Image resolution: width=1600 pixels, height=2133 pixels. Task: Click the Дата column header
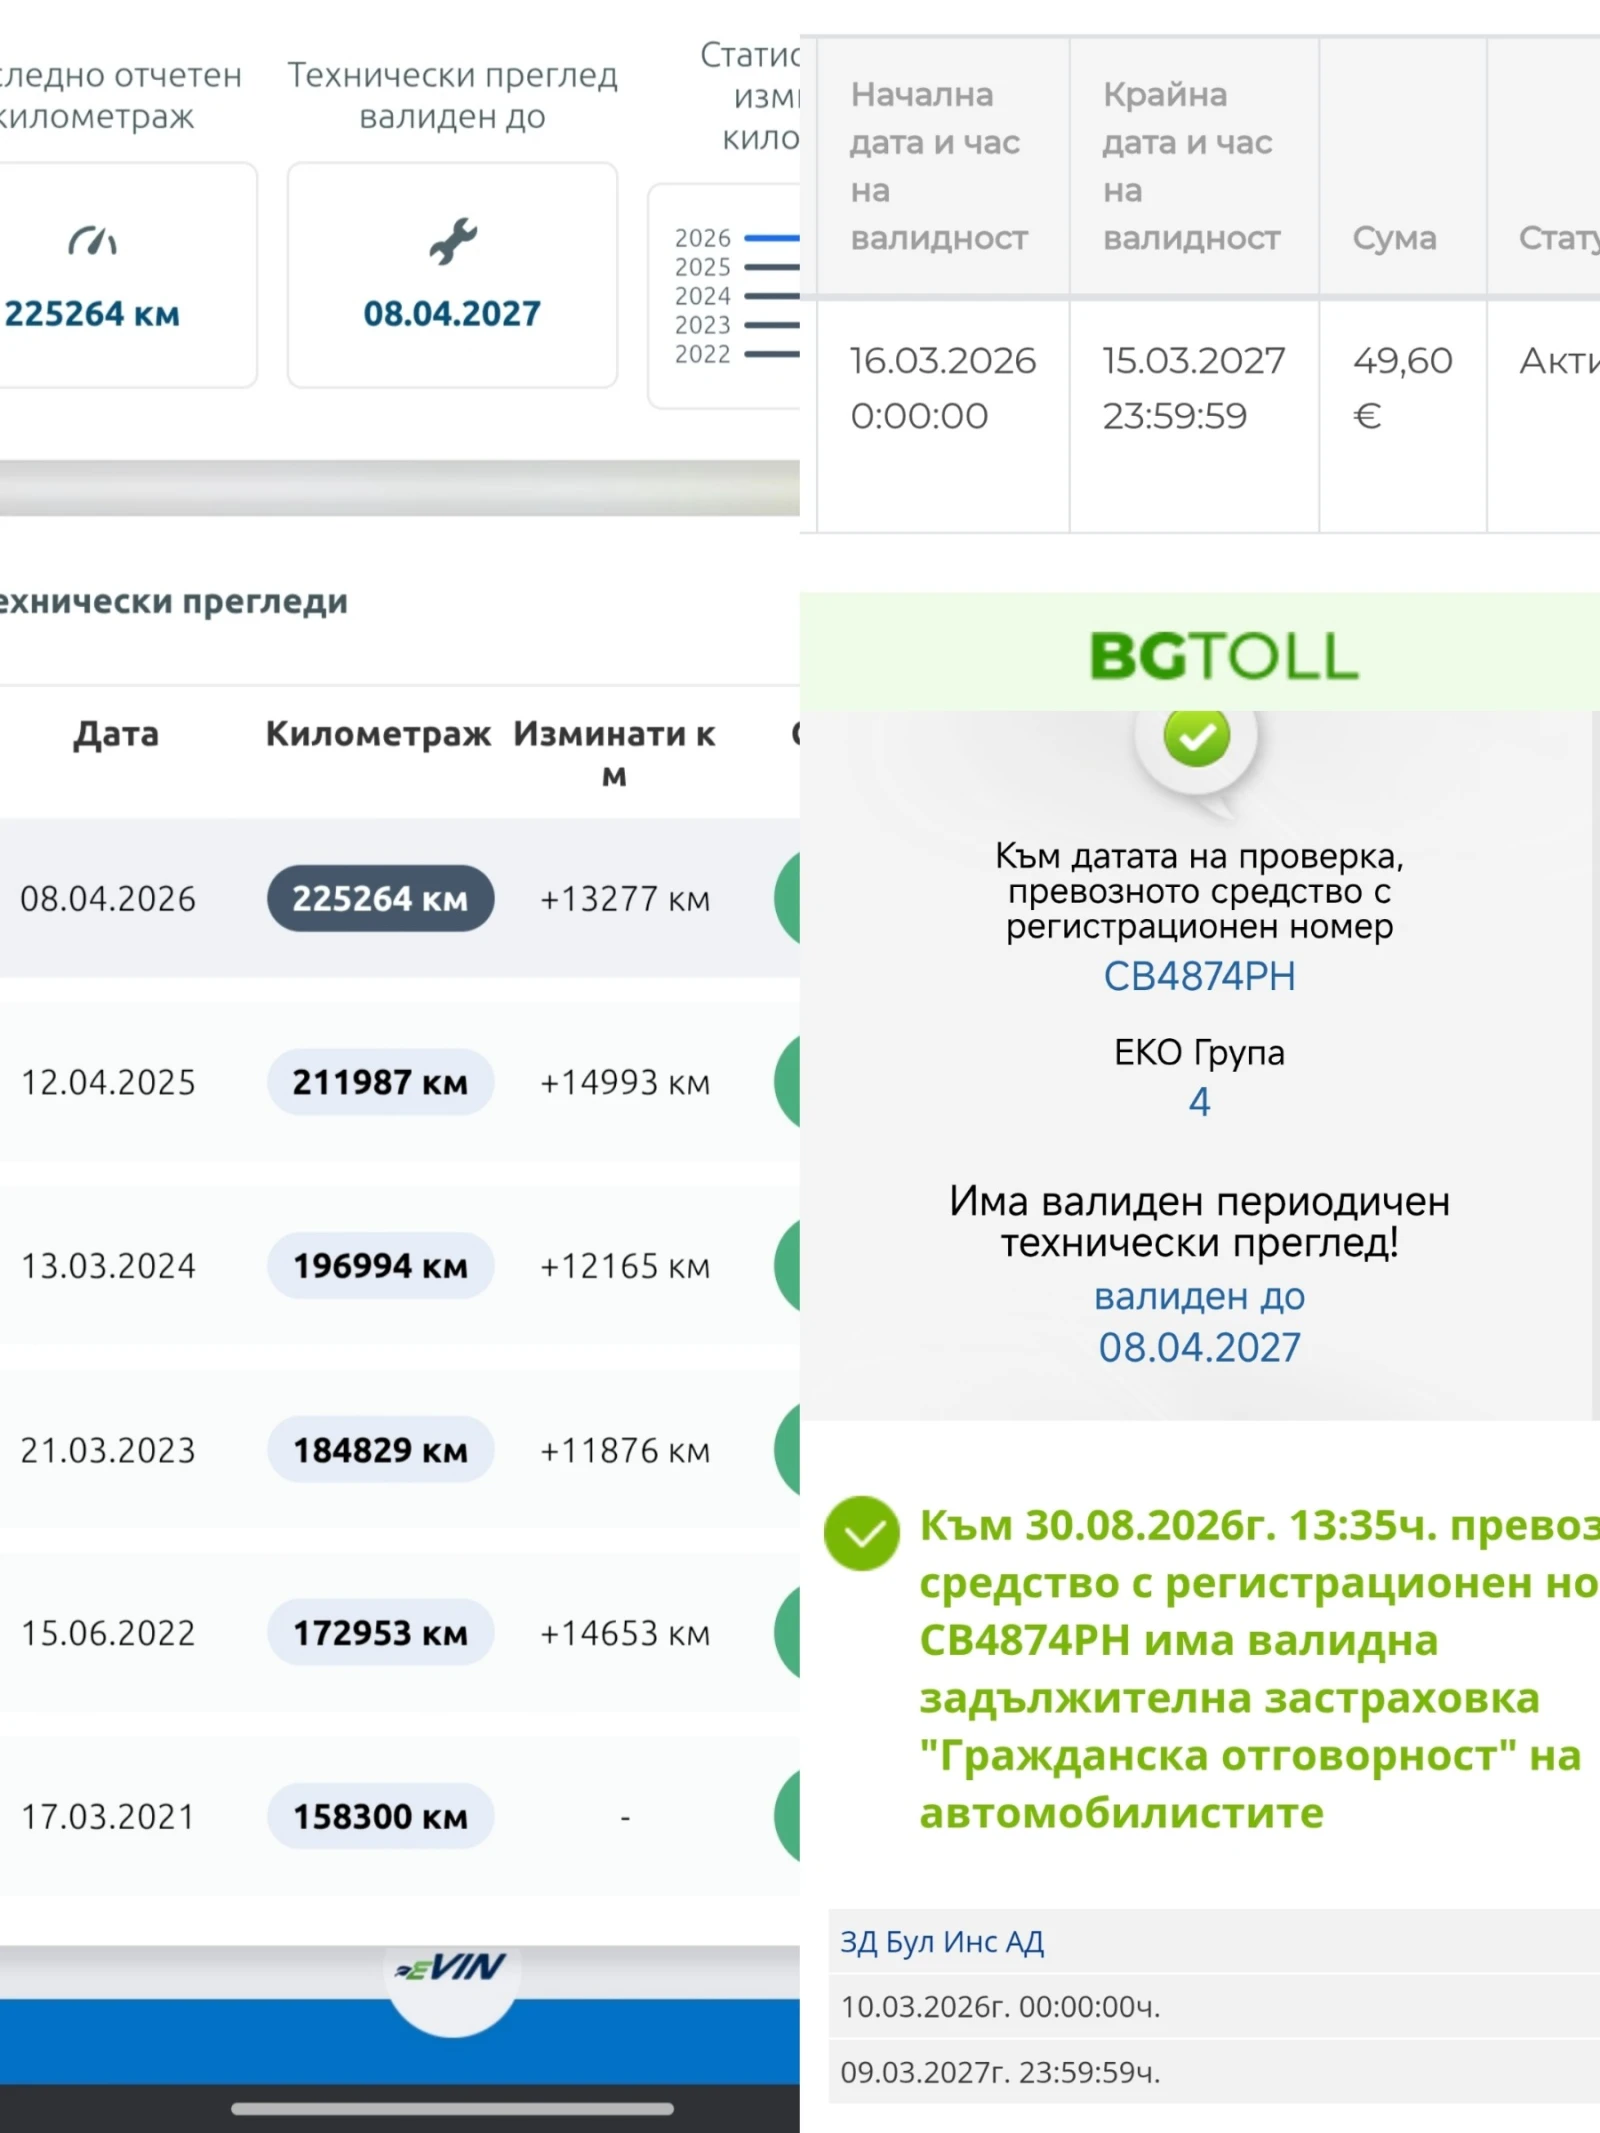(x=116, y=734)
